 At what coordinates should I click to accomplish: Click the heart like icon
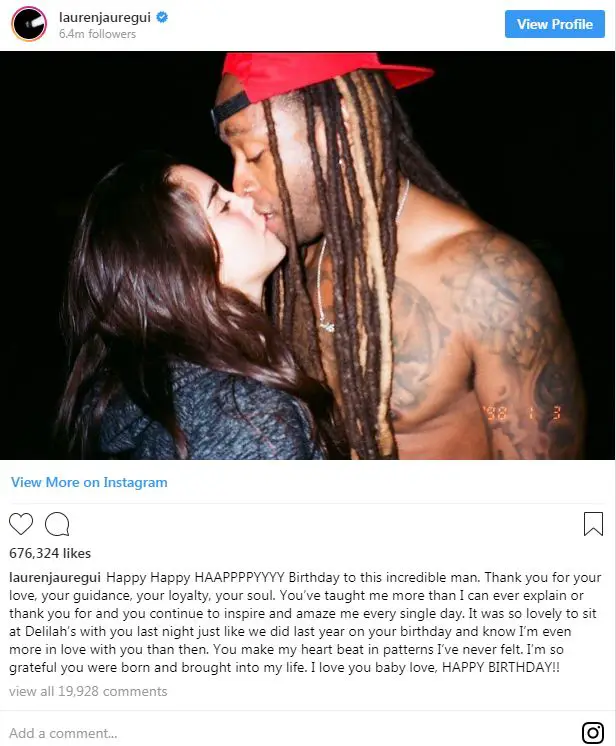point(21,524)
